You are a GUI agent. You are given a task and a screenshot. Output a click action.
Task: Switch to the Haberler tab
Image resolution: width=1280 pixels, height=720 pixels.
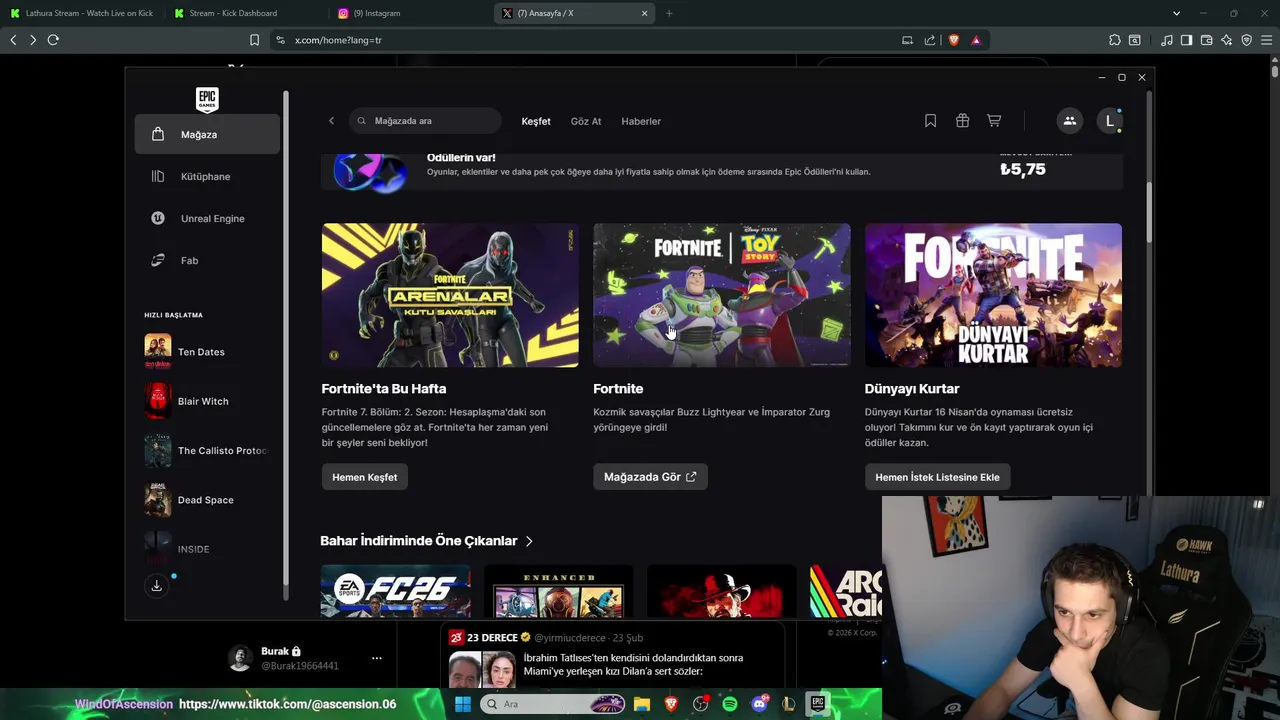pos(641,121)
